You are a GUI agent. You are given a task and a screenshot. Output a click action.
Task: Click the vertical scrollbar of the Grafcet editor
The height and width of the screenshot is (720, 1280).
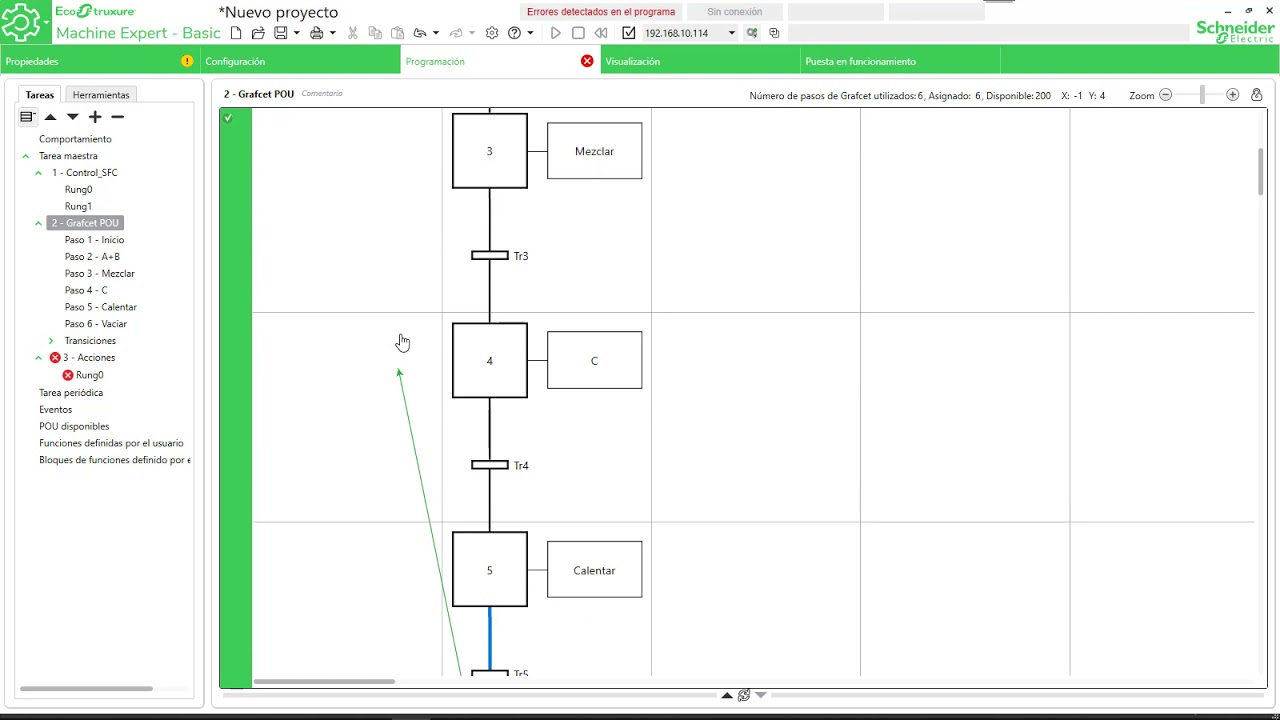click(x=1260, y=171)
